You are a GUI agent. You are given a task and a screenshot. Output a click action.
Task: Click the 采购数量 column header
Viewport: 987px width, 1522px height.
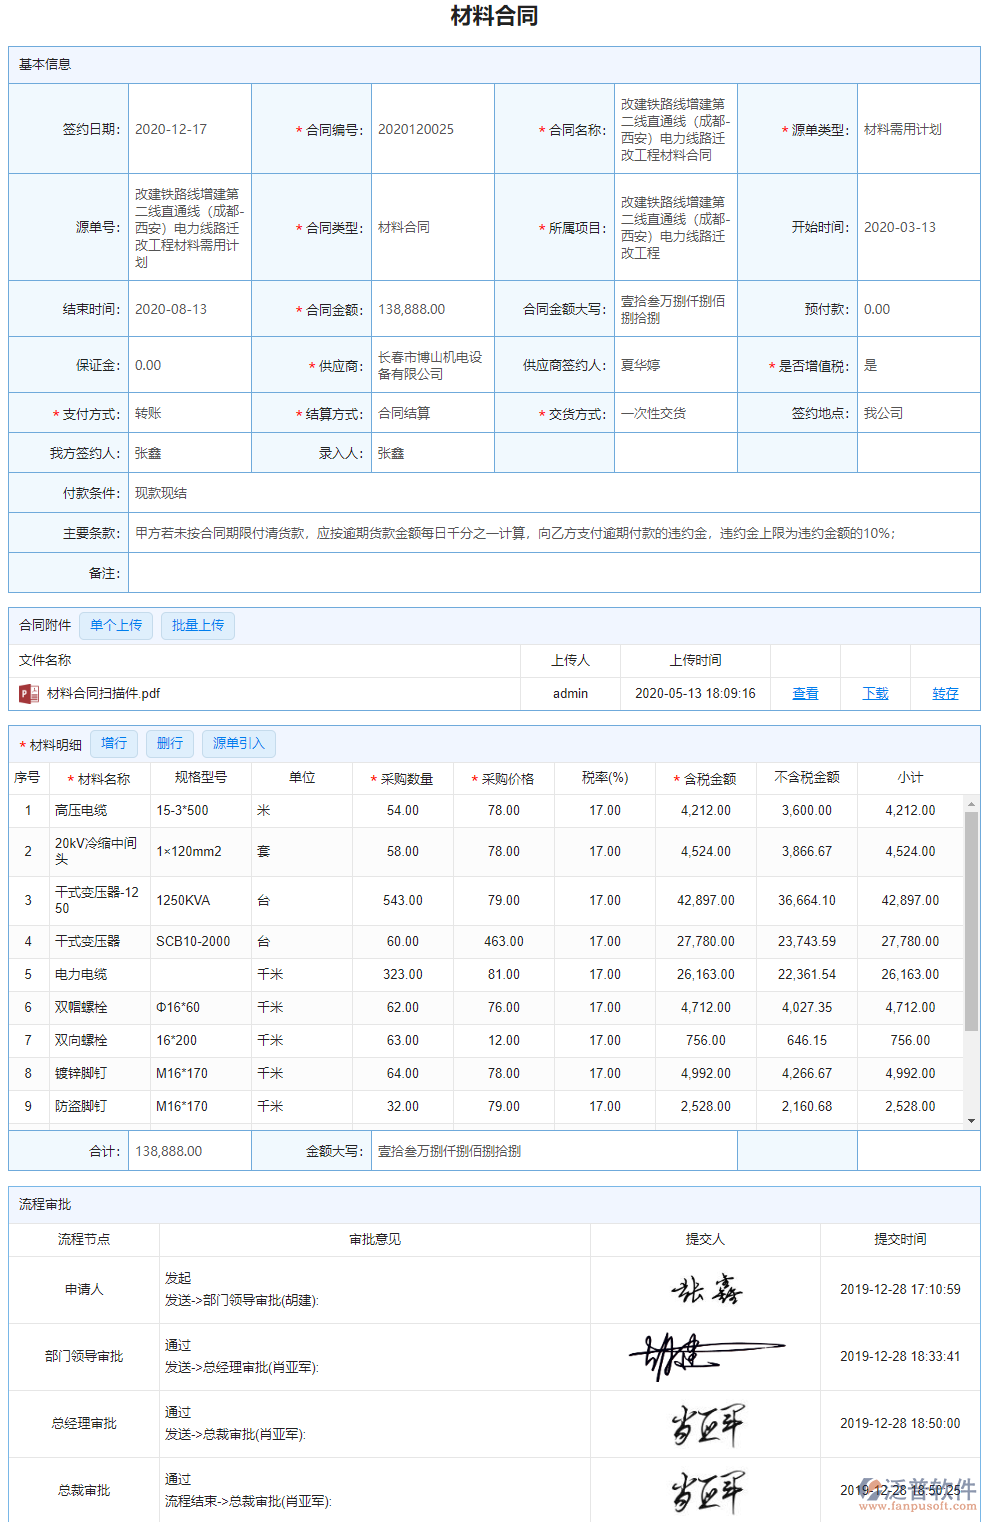[406, 778]
